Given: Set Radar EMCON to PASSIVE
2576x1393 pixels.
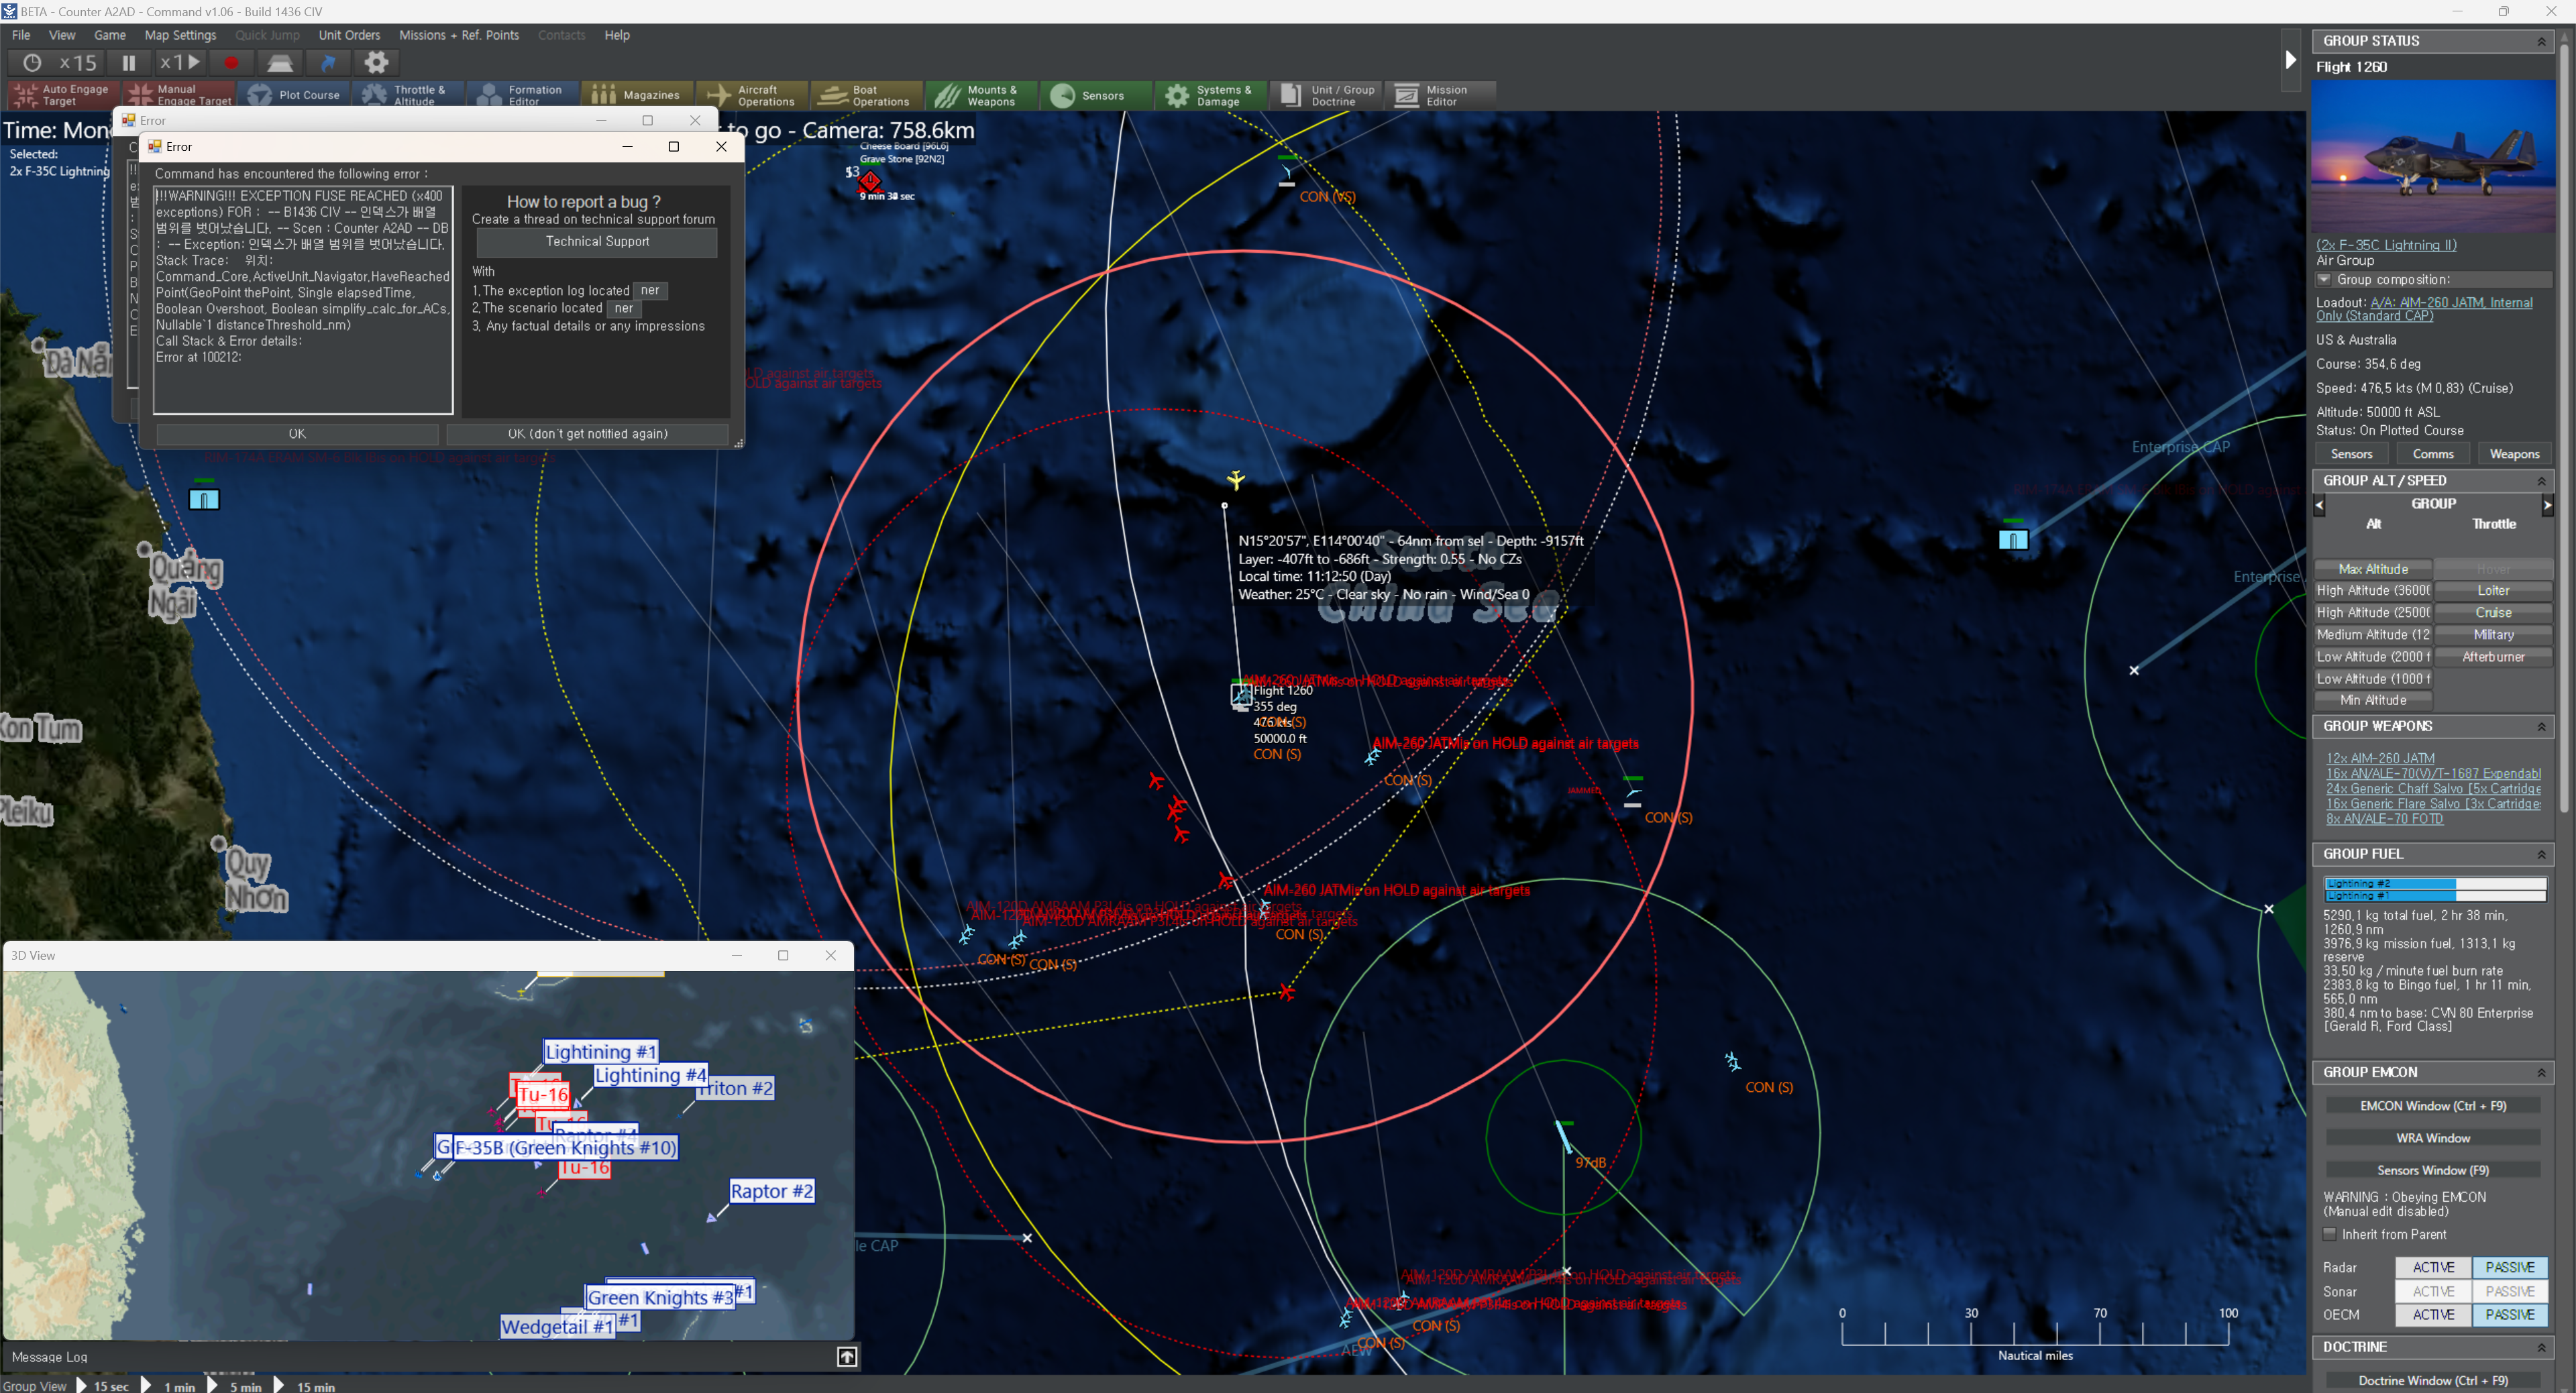Looking at the screenshot, I should tap(2509, 1267).
